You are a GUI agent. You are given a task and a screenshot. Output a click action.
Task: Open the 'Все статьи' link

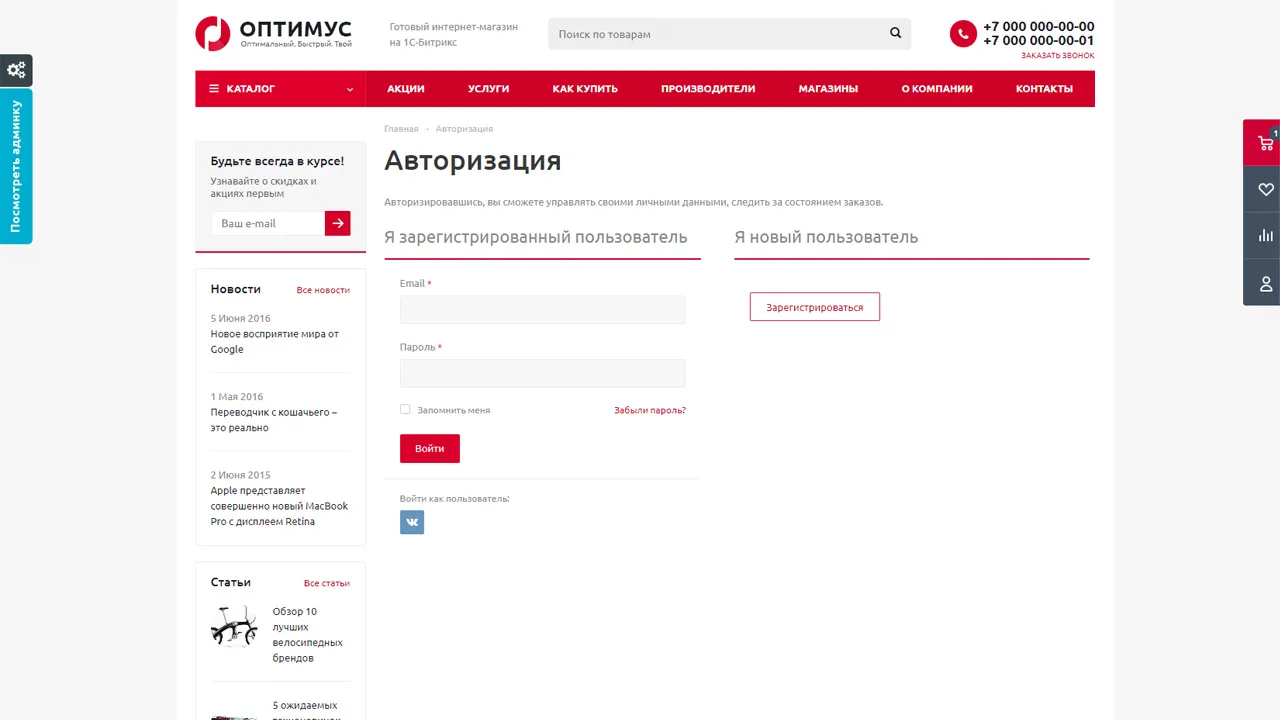[x=327, y=583]
